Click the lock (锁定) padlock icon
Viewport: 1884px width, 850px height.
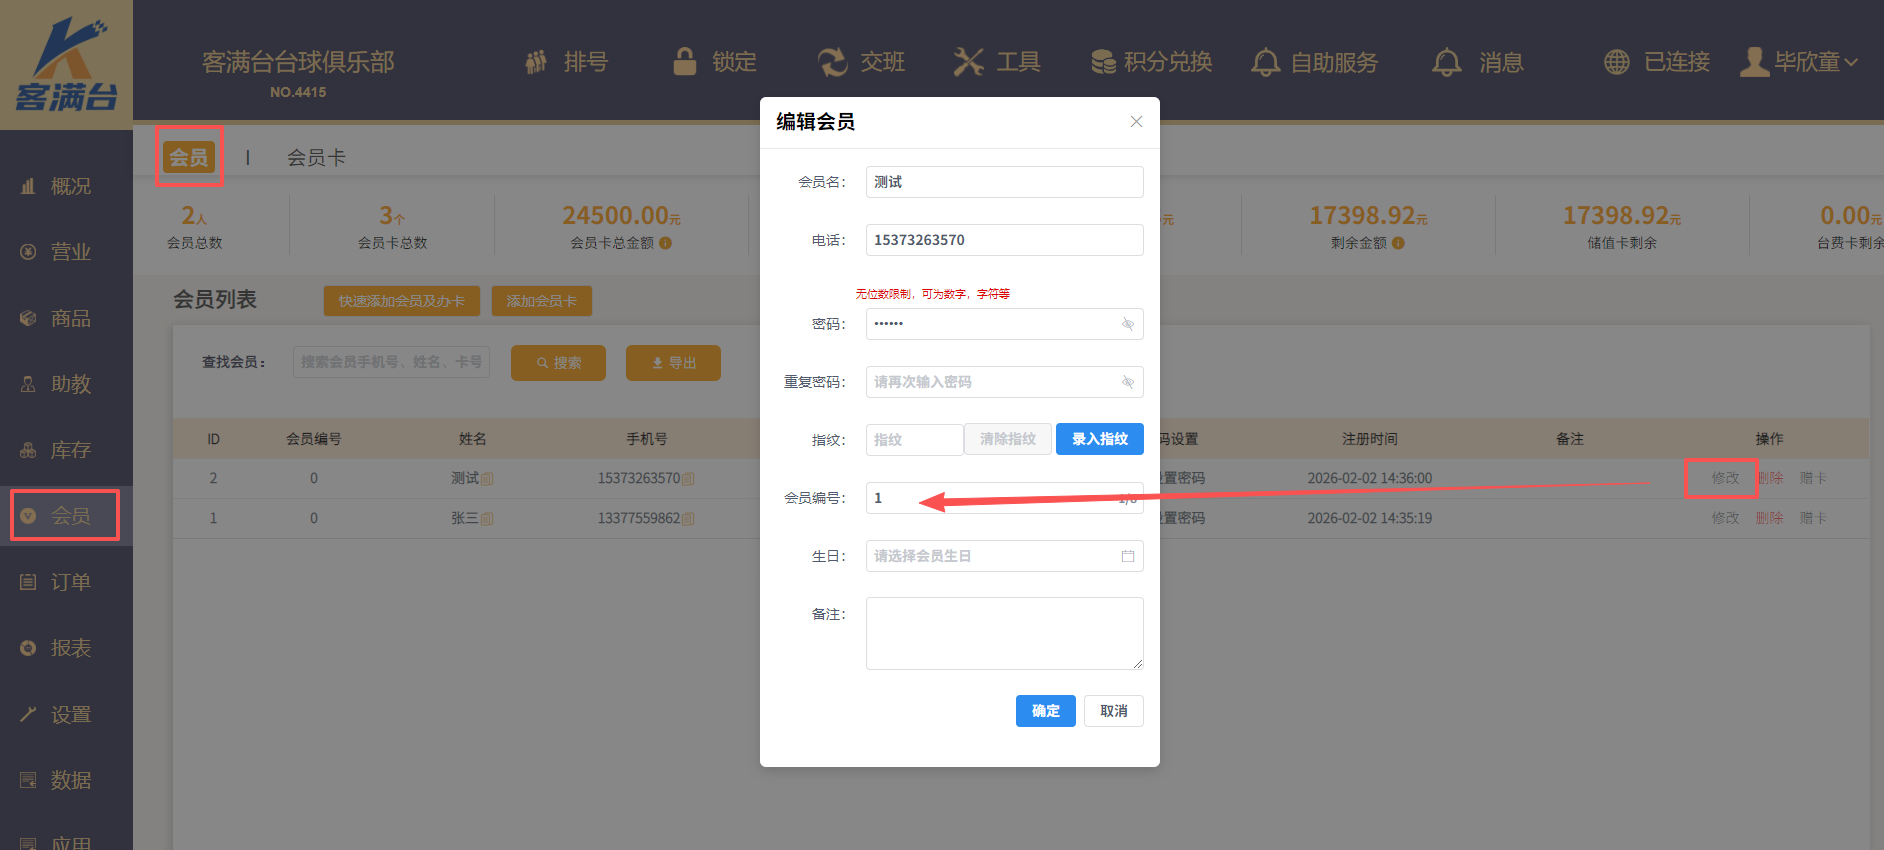point(685,62)
